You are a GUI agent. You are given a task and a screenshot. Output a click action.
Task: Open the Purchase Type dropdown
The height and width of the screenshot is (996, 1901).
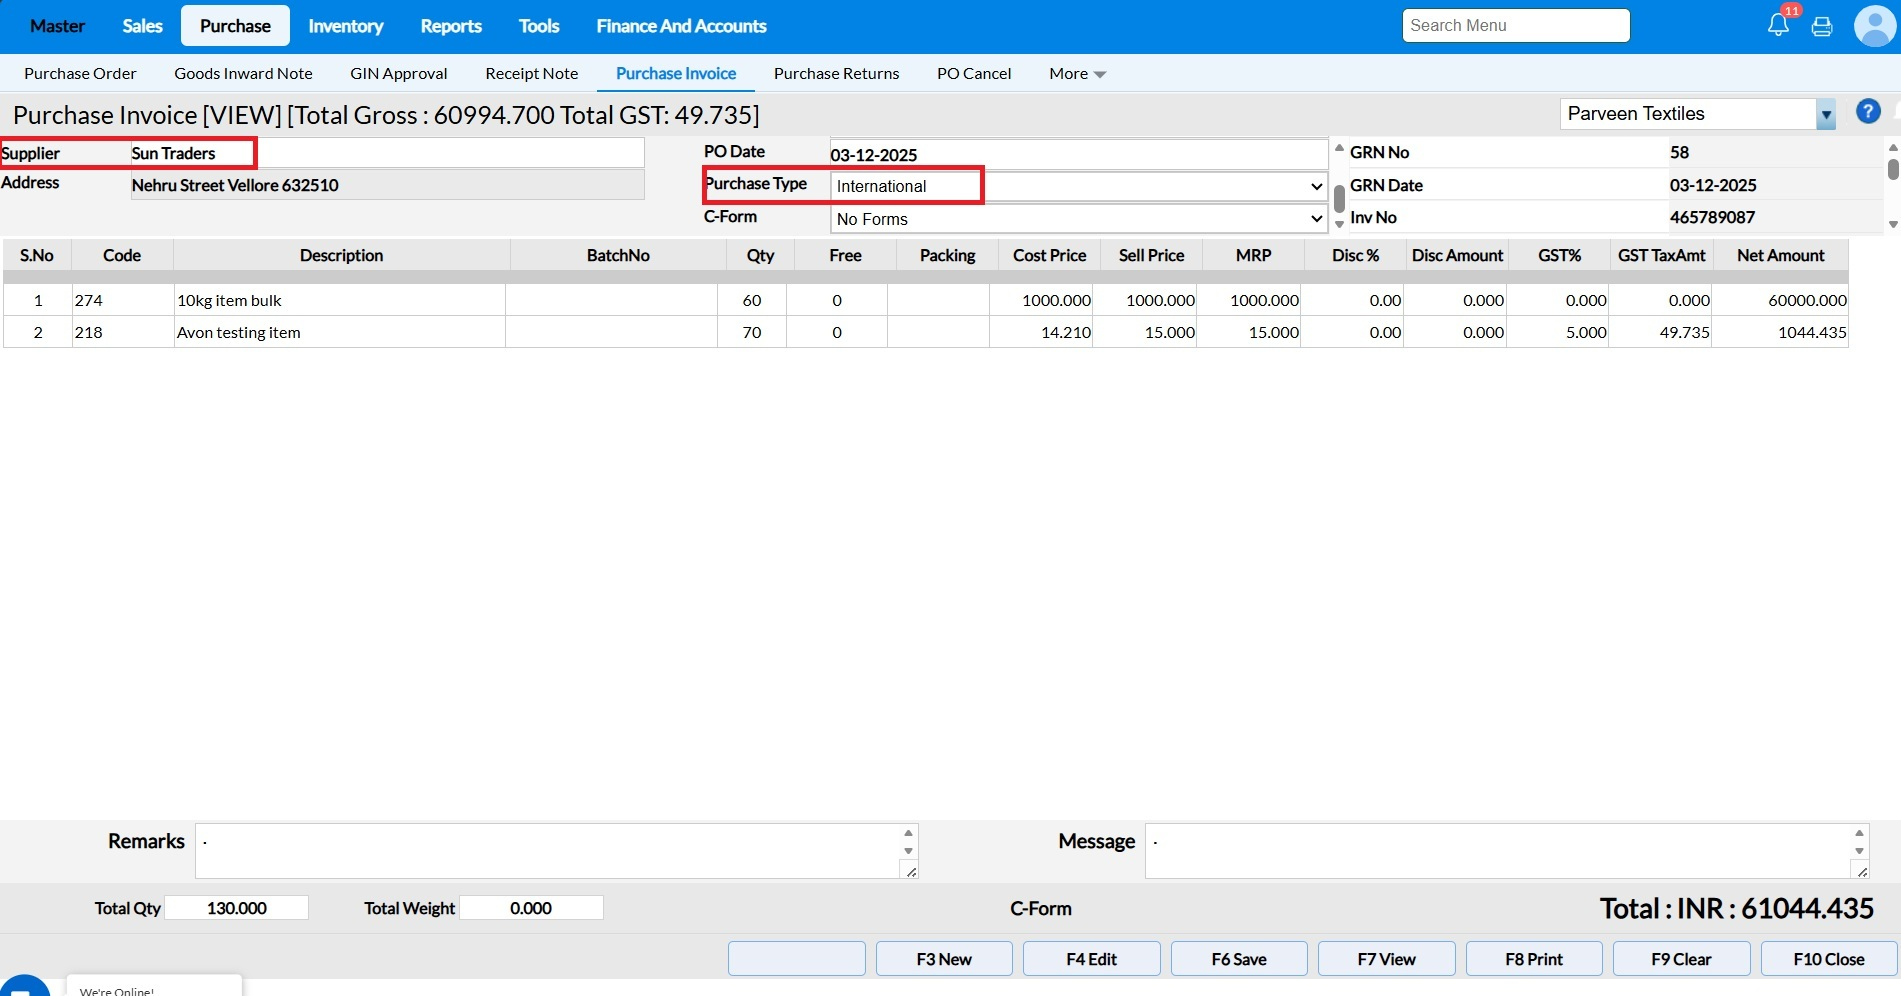[1078, 187]
